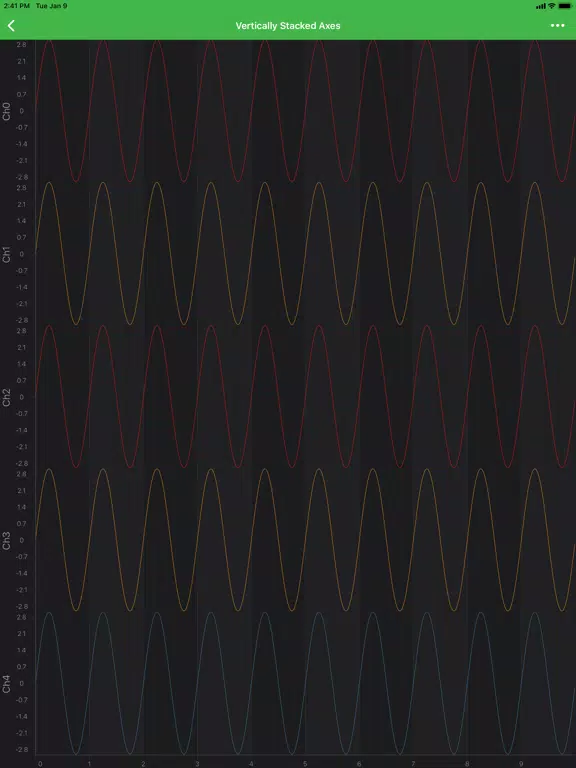Tap the 0 tick on Ch1 axis
The height and width of the screenshot is (768, 576).
[22, 254]
